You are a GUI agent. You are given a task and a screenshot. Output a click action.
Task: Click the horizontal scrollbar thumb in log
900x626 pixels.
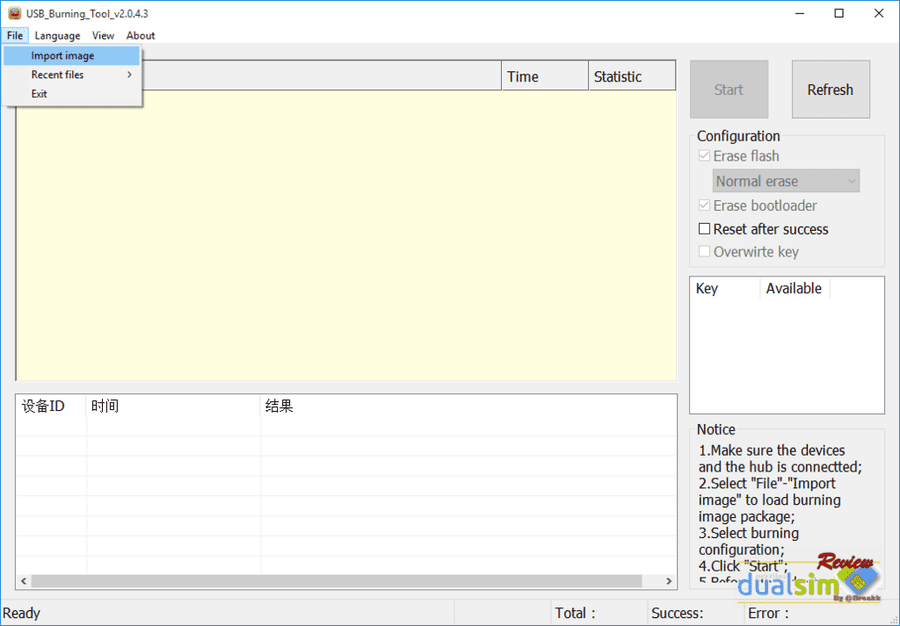pos(336,581)
